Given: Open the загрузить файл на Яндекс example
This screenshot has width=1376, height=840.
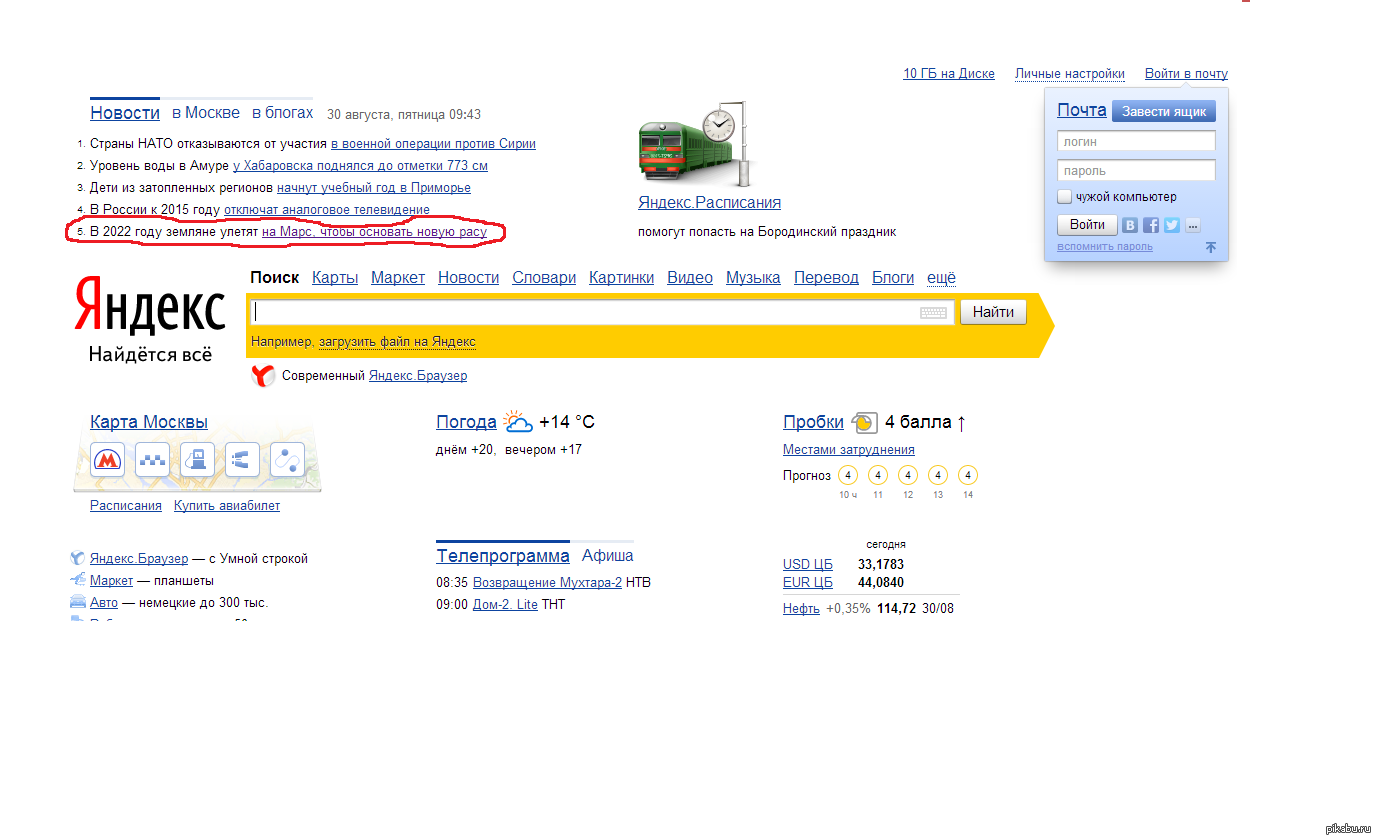Looking at the screenshot, I should coord(397,342).
